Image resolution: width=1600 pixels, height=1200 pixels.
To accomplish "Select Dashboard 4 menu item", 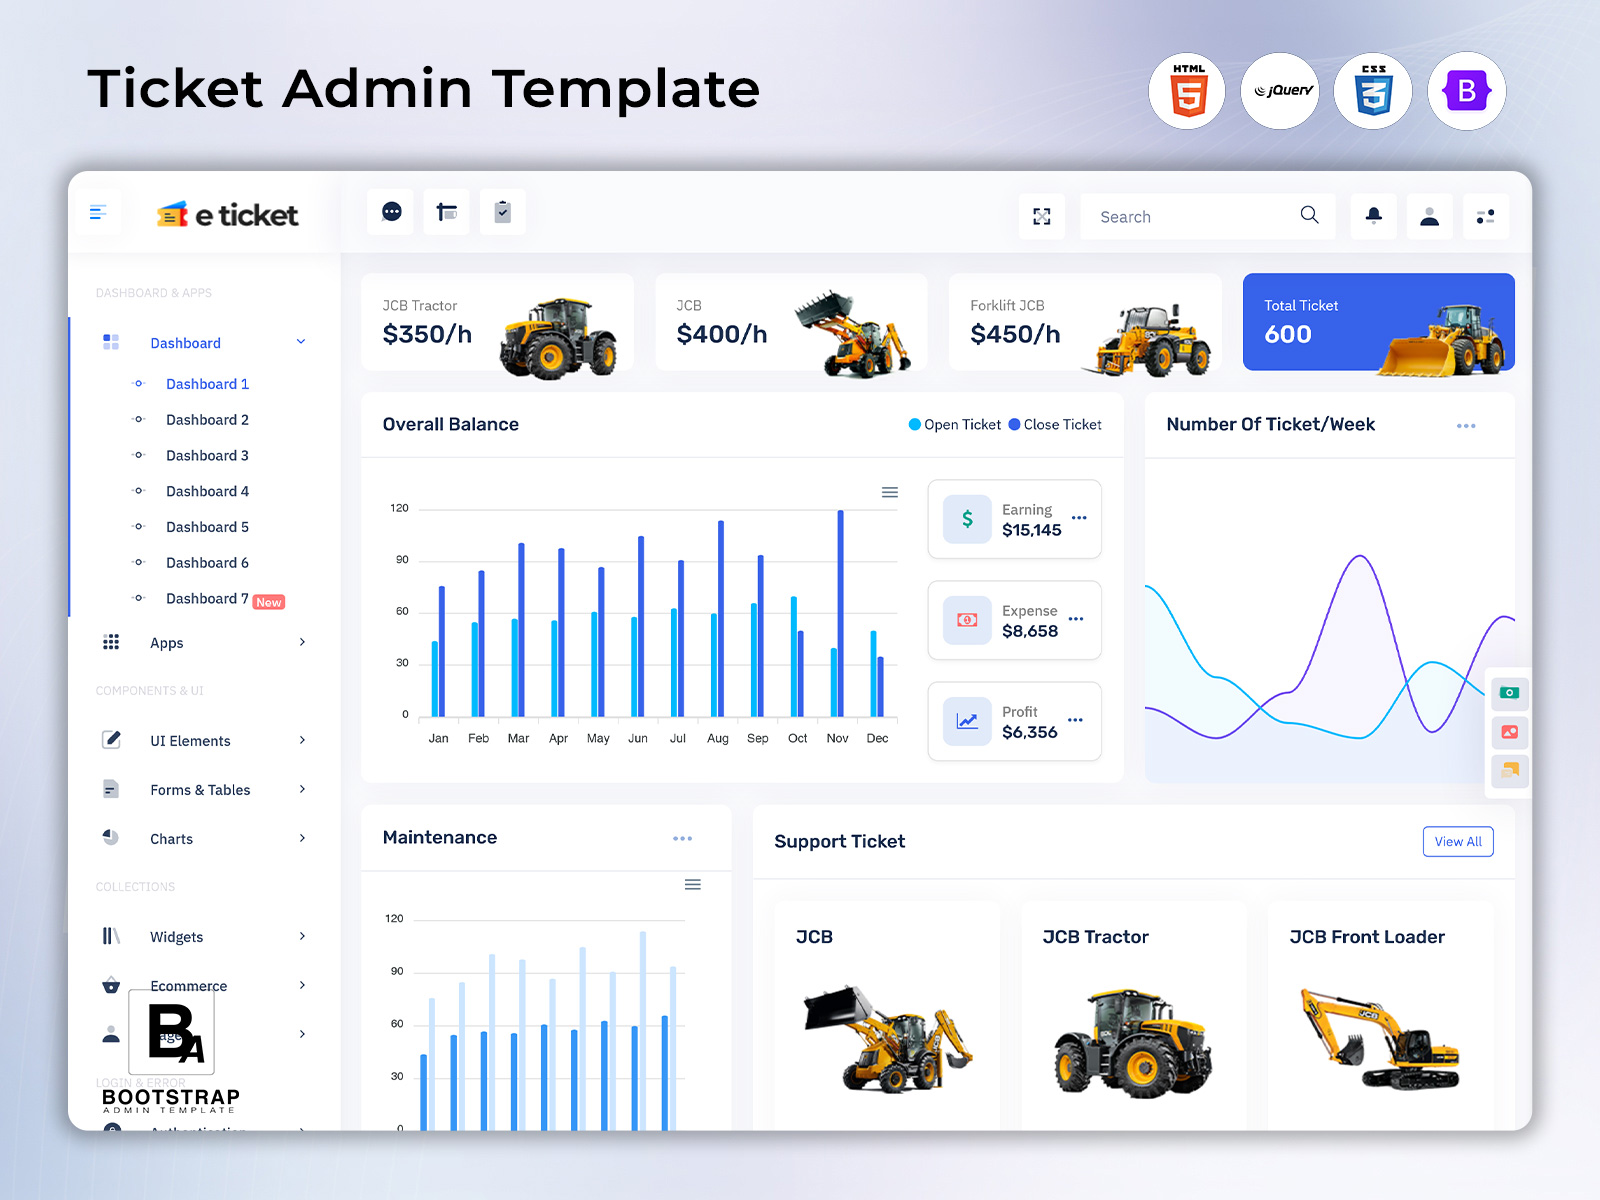I will pyautogui.click(x=207, y=491).
